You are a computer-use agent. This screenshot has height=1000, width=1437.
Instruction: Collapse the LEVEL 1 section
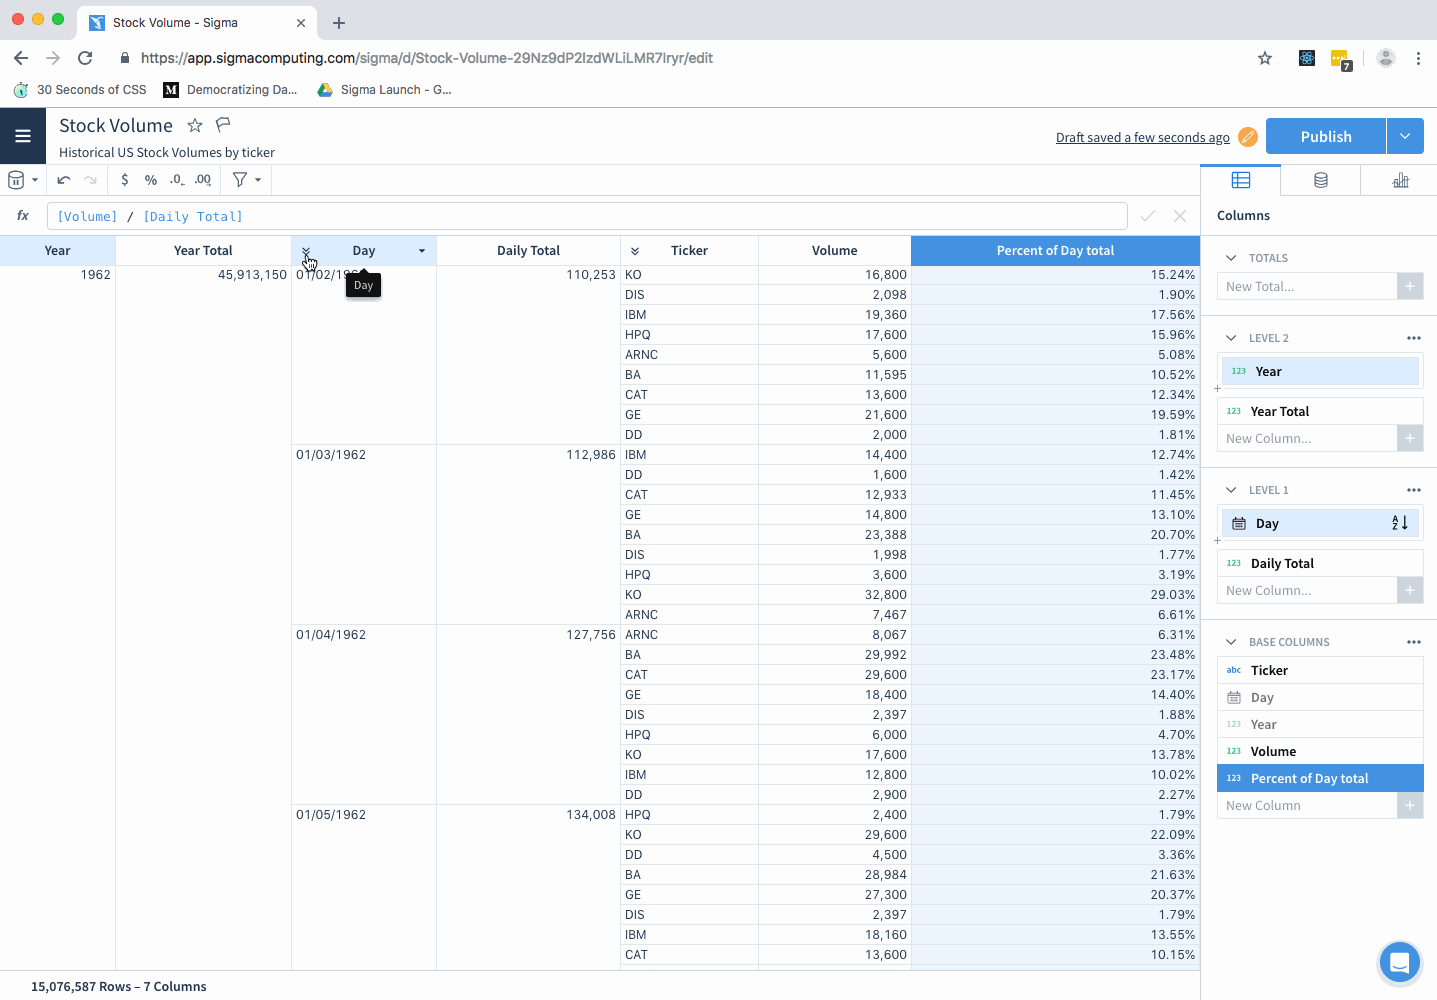pos(1231,490)
